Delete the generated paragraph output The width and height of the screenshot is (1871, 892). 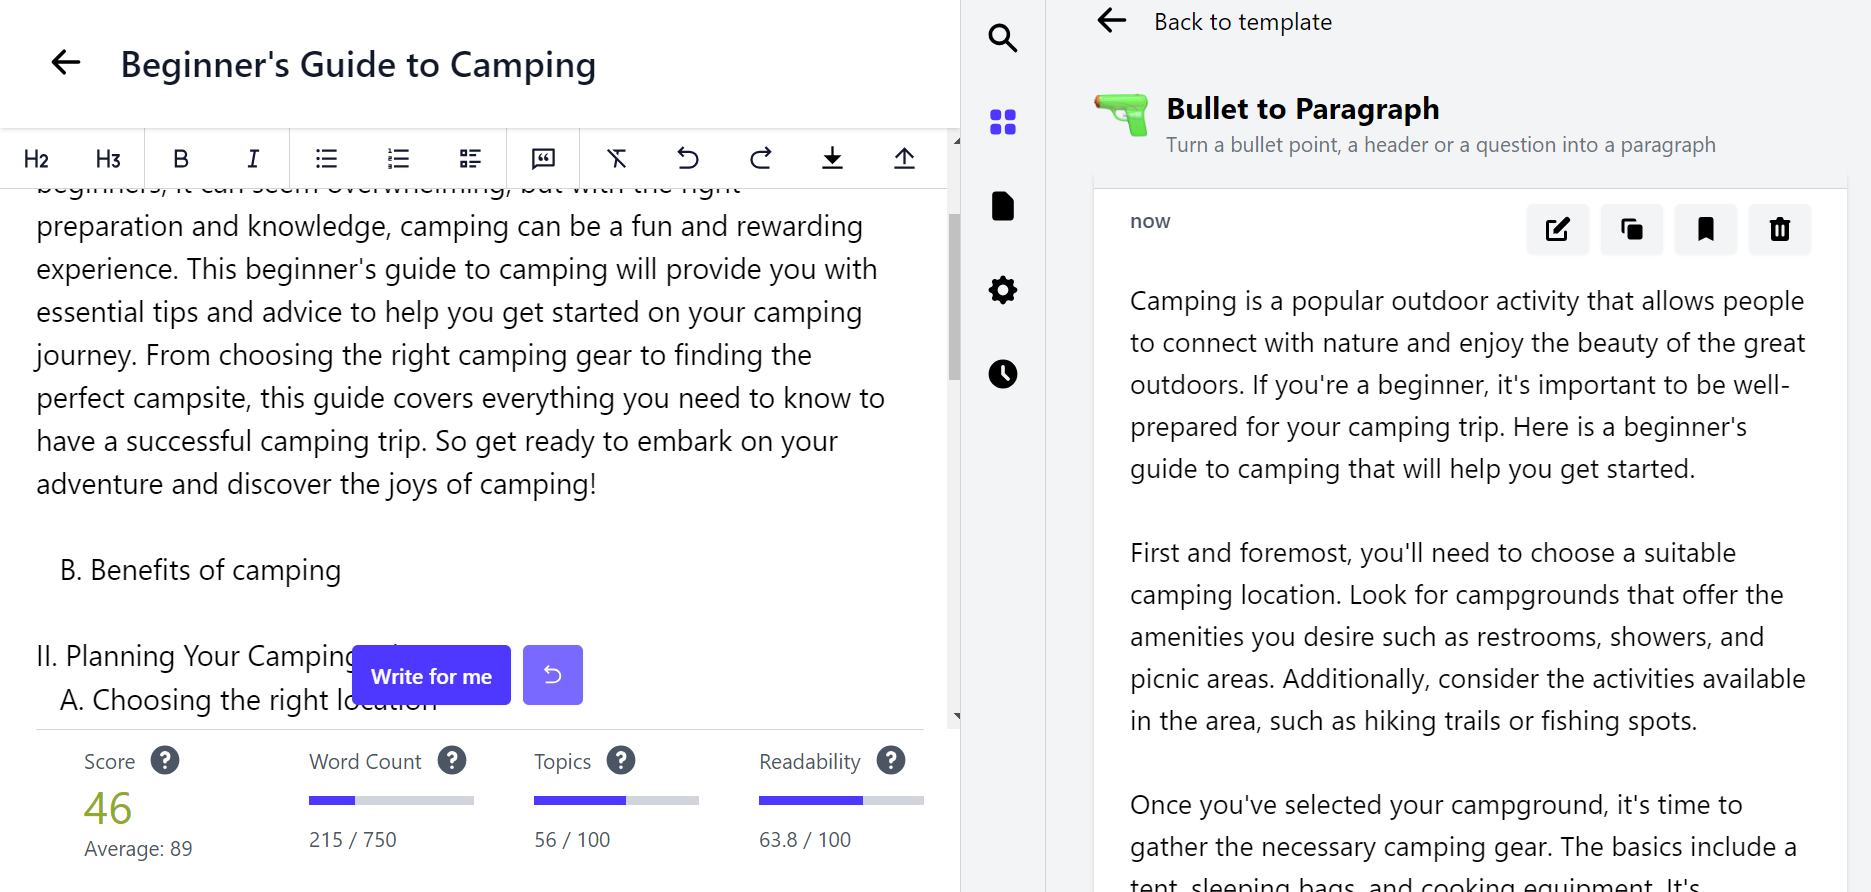(x=1780, y=230)
